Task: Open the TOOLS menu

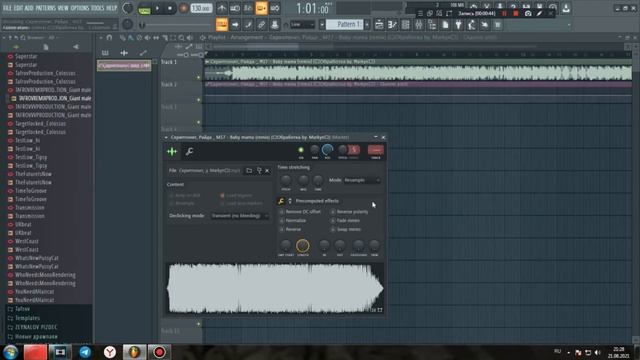Action: point(97,8)
